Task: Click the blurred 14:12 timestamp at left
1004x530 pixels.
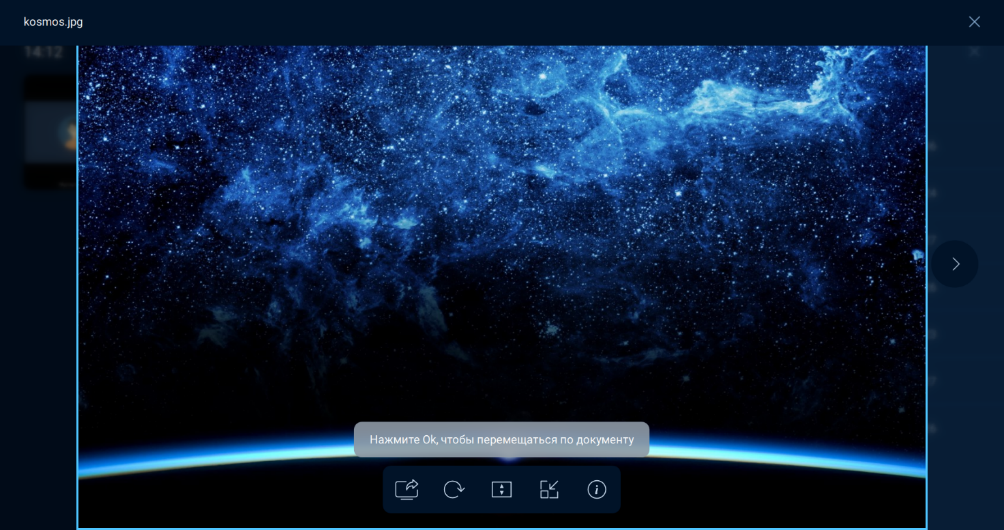Action: click(43, 52)
